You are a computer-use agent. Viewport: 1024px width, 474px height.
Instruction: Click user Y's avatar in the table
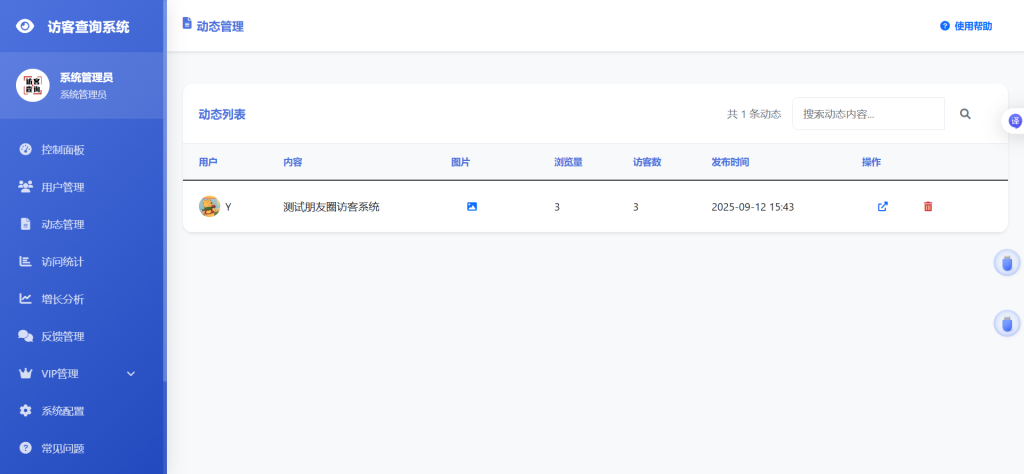pos(209,206)
